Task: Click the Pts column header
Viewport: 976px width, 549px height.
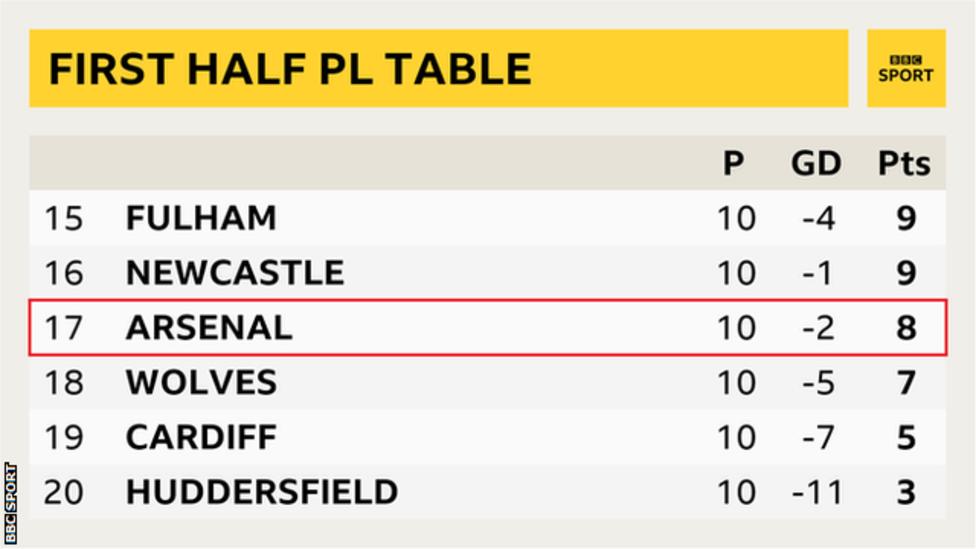Action: point(904,164)
